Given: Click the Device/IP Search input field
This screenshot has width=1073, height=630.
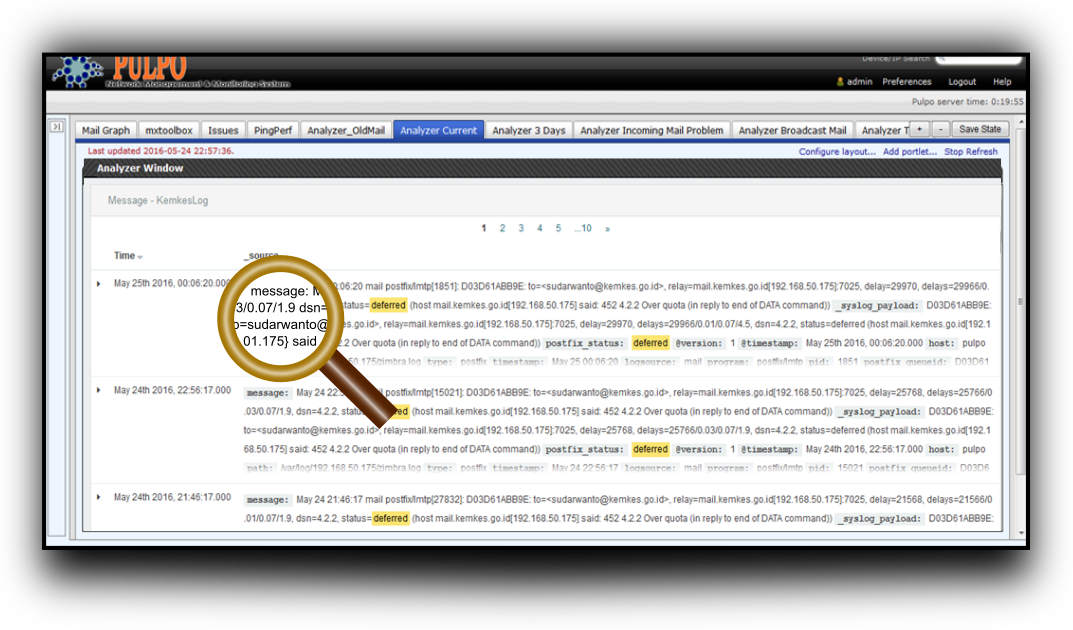Looking at the screenshot, I should point(980,61).
